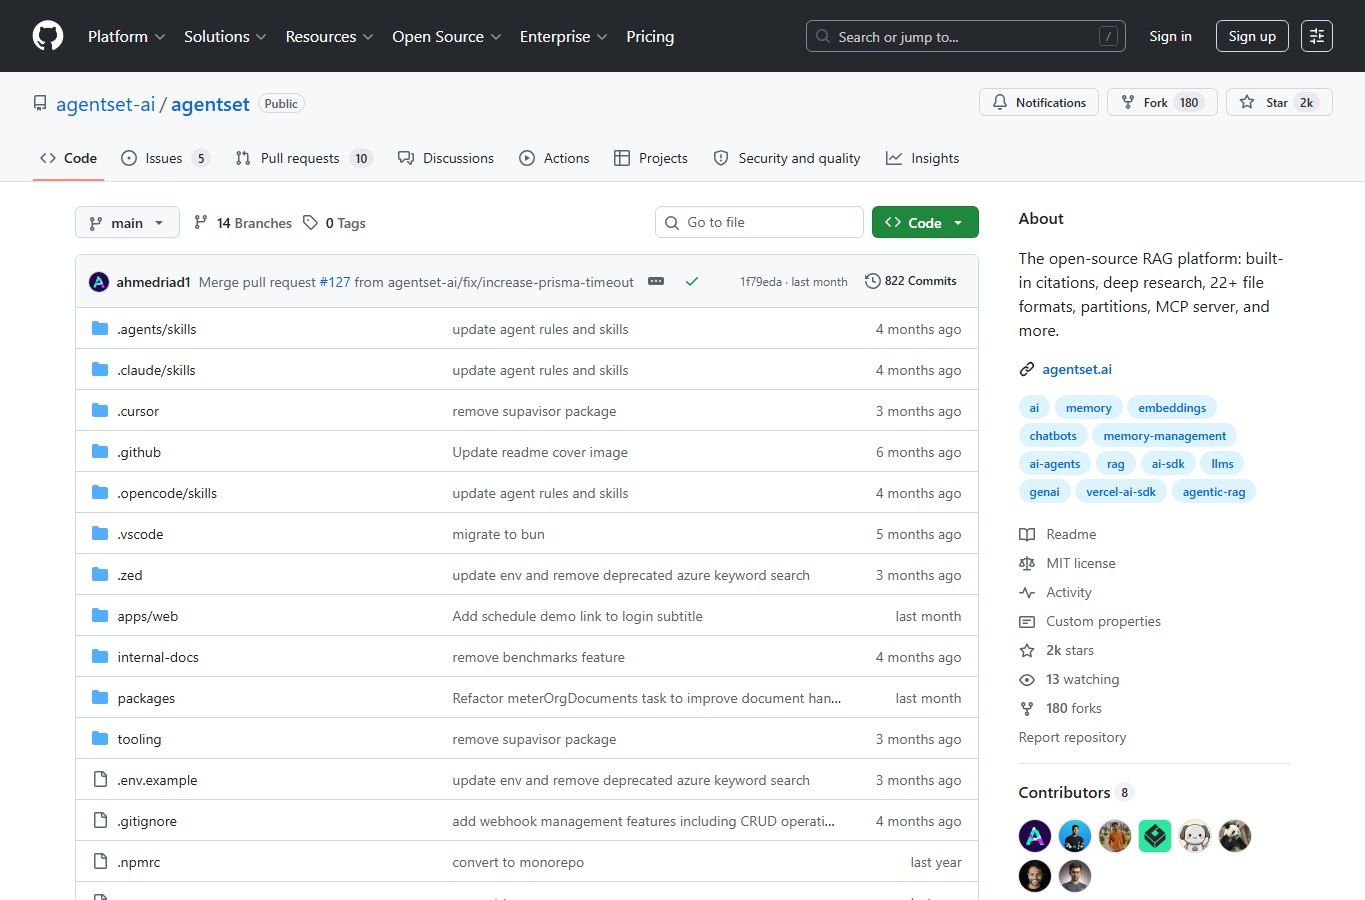Click the repository icon before agentset-ai
The image size is (1365, 900).
pyautogui.click(x=40, y=103)
